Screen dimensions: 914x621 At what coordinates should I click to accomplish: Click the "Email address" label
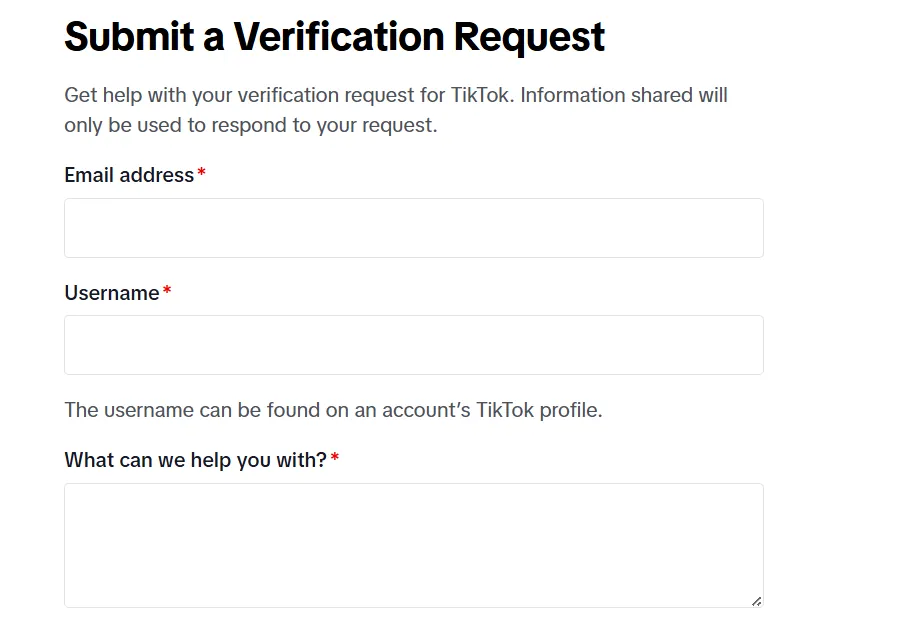coord(128,175)
